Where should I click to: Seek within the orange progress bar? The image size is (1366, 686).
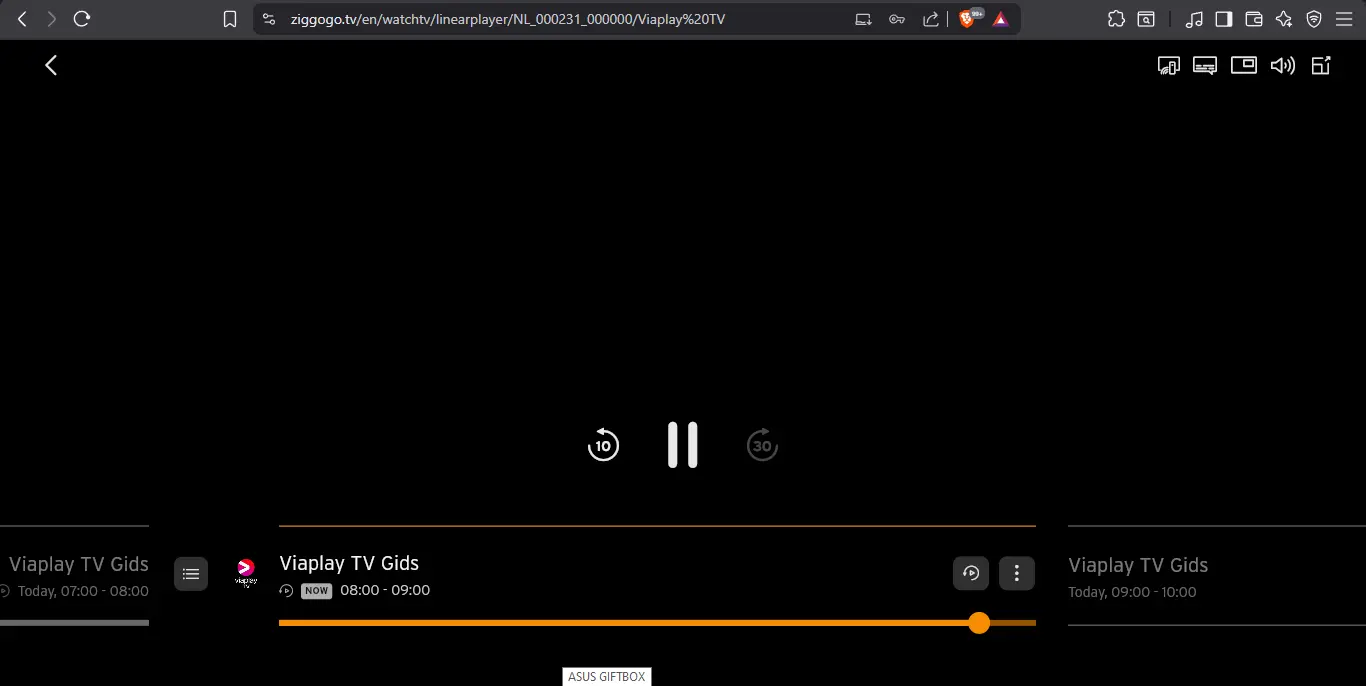pos(657,623)
